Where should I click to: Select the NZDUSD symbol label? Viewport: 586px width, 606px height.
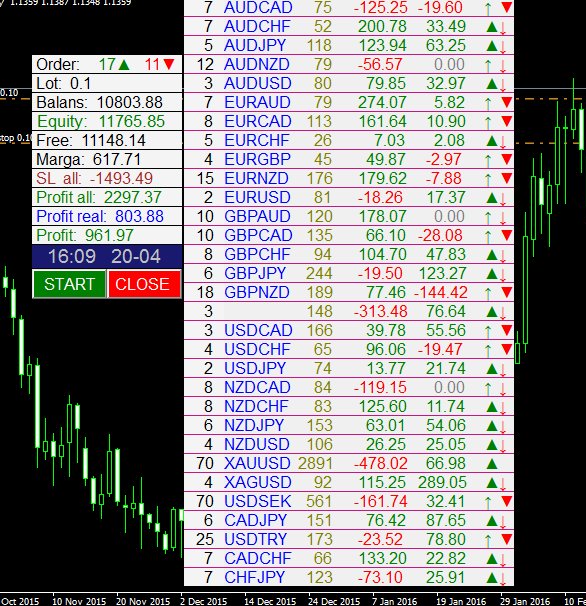(257, 444)
